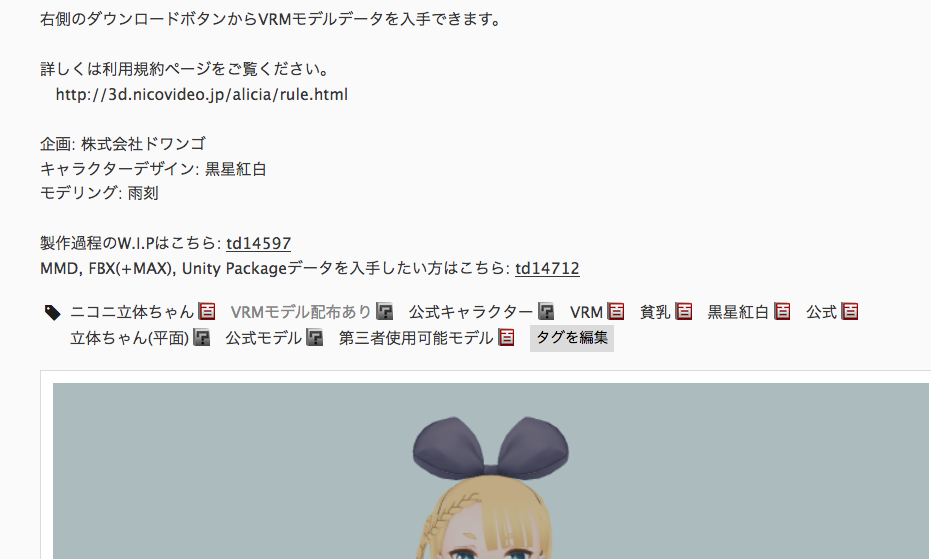Click the 右側のダウンロードボタン description line
Image resolution: width=931 pixels, height=559 pixels.
pyautogui.click(x=271, y=20)
